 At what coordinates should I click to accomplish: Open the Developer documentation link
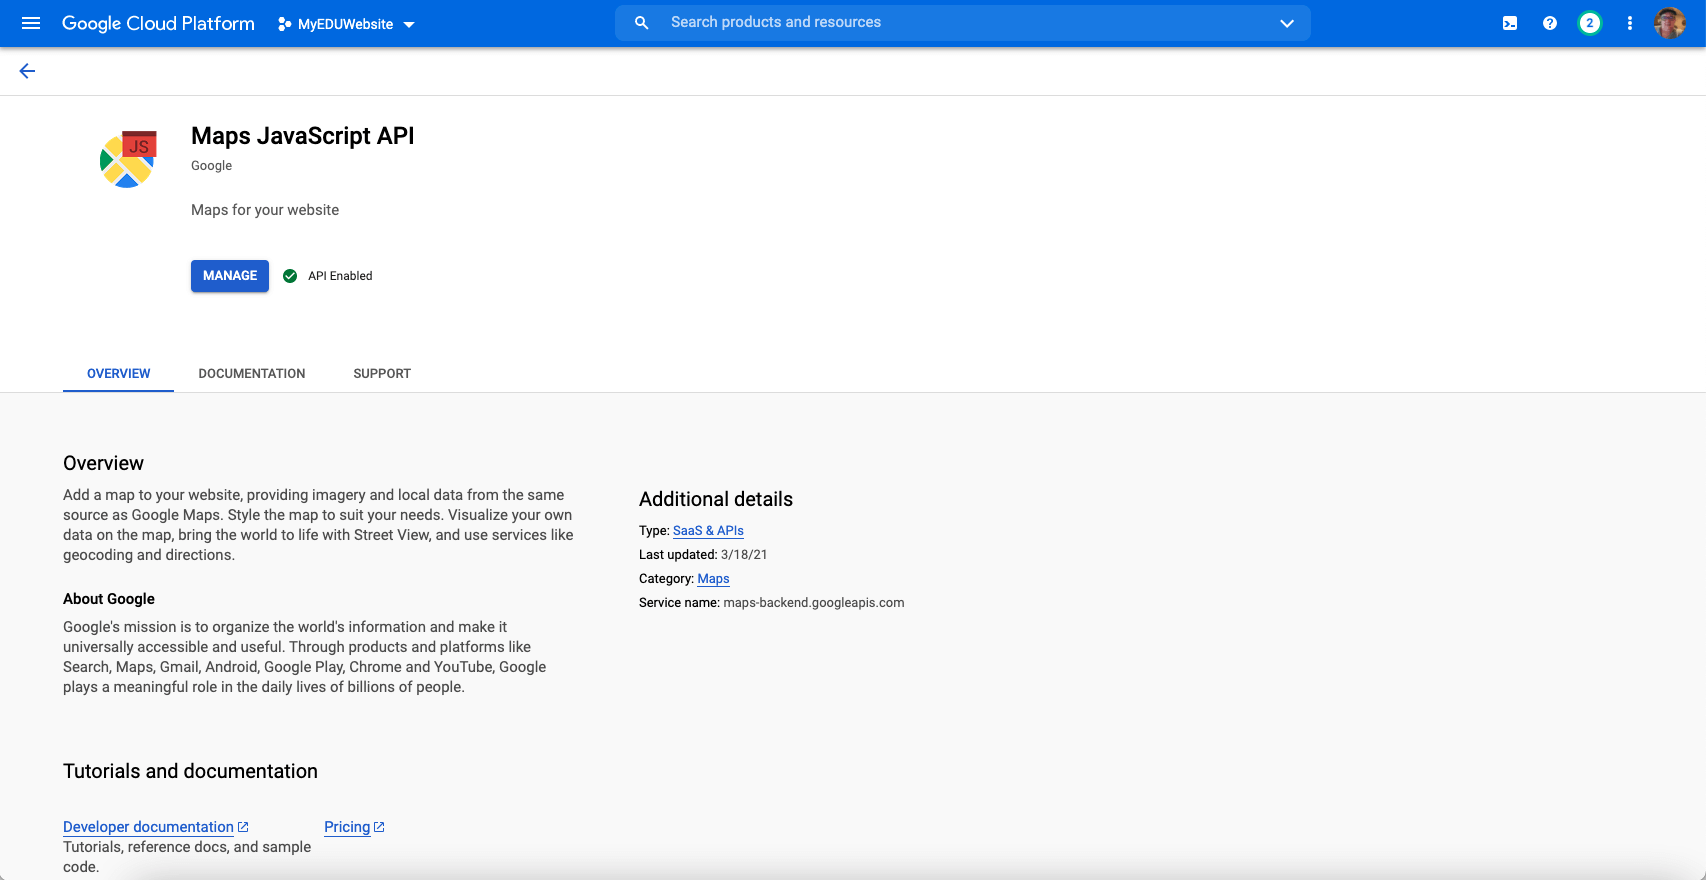click(x=148, y=827)
